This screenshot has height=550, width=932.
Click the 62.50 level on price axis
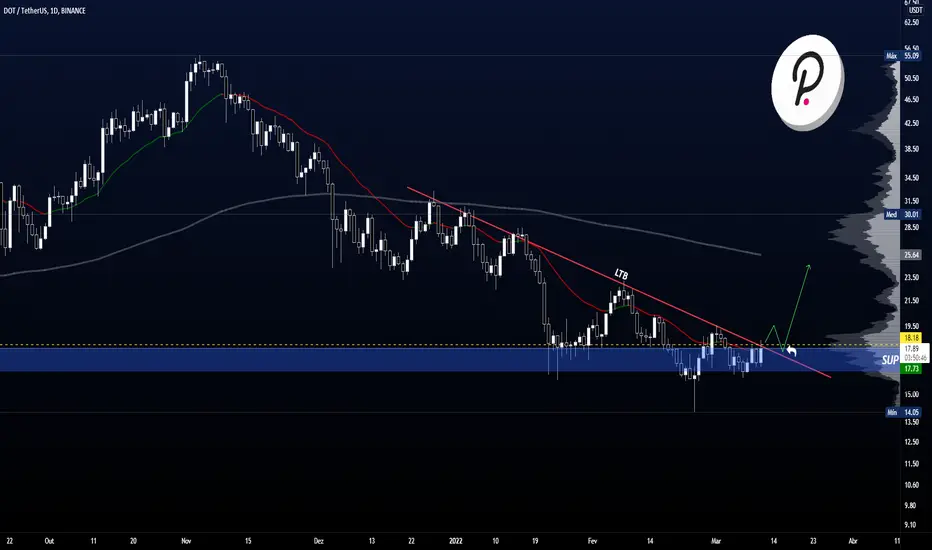pyautogui.click(x=911, y=23)
